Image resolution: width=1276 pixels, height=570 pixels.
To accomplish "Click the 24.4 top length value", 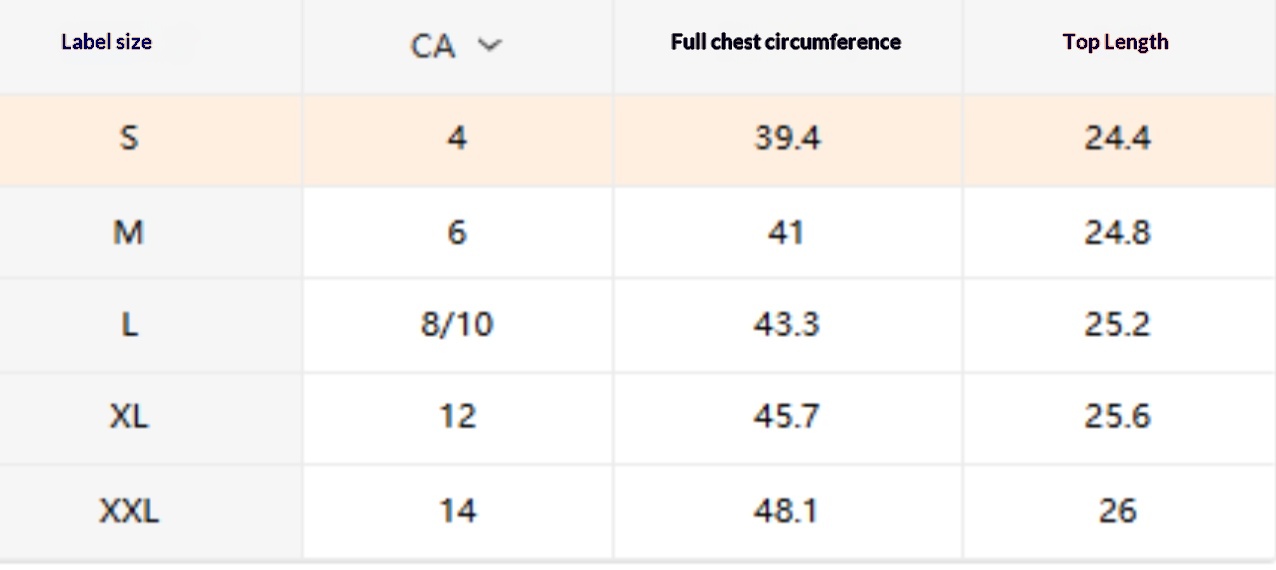I will point(1117,138).
